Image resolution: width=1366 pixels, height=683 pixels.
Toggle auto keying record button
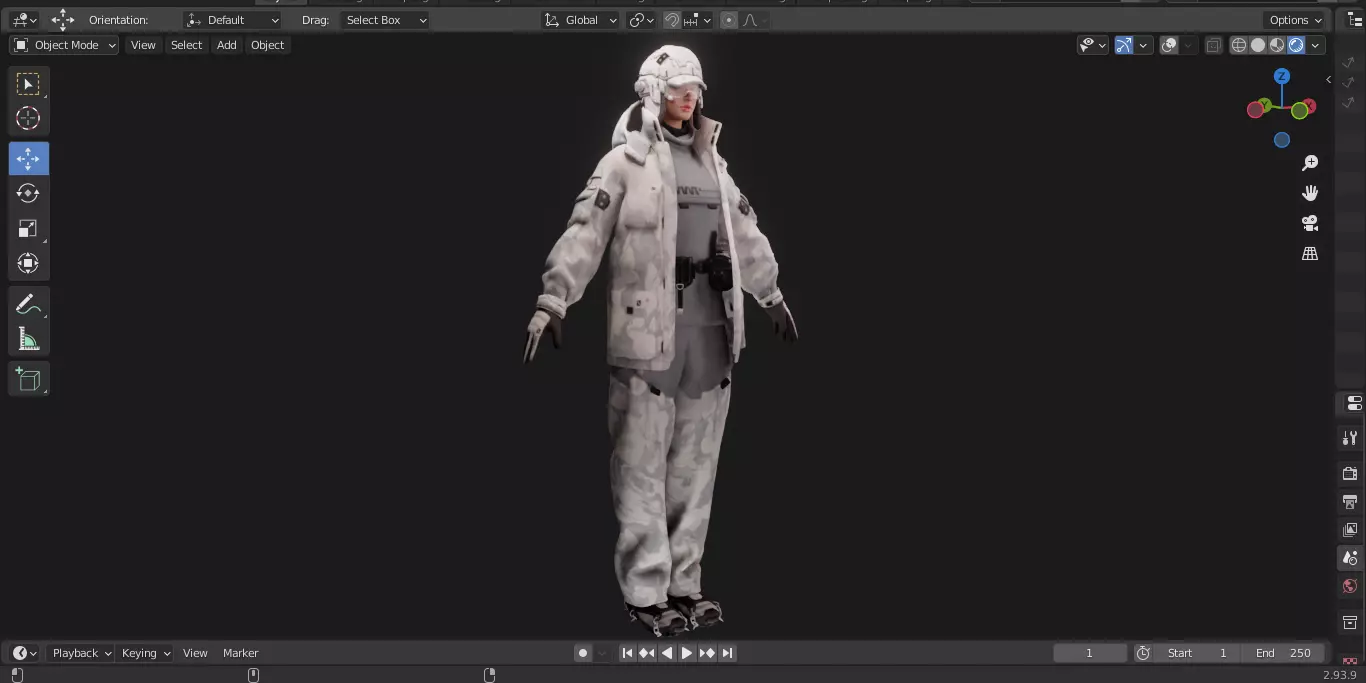583,653
